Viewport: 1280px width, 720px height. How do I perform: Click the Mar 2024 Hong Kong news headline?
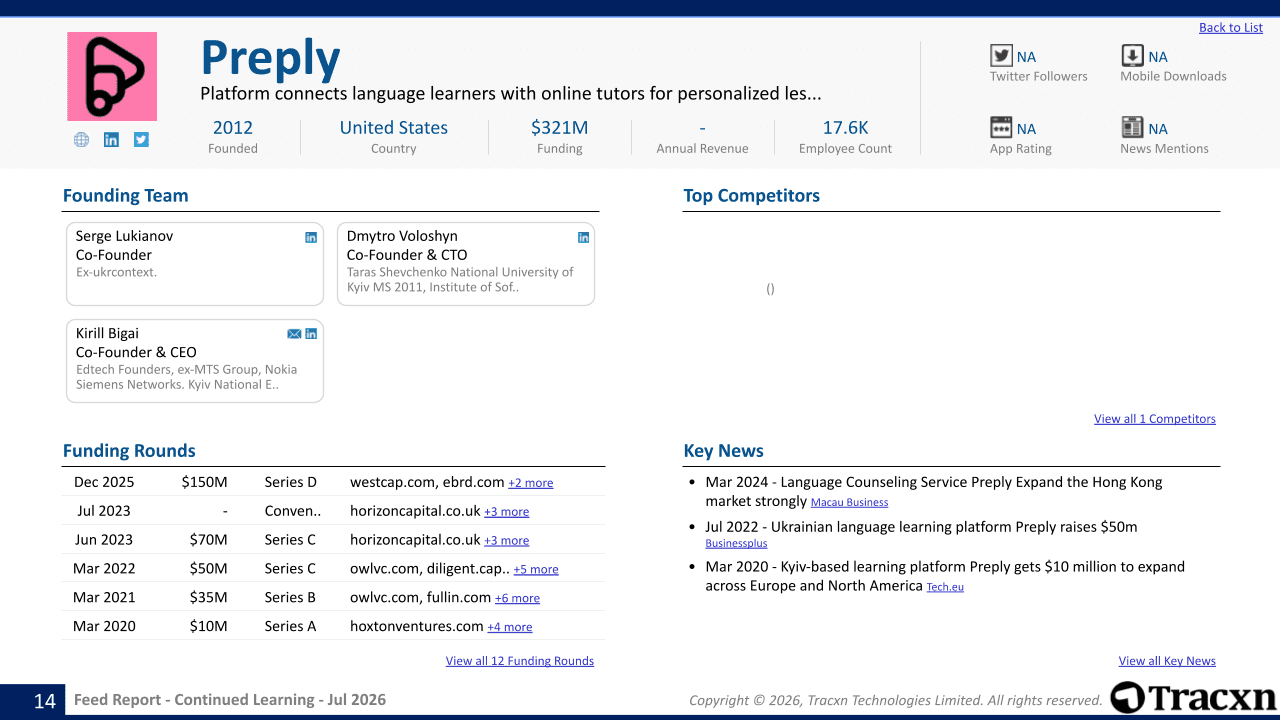934,491
